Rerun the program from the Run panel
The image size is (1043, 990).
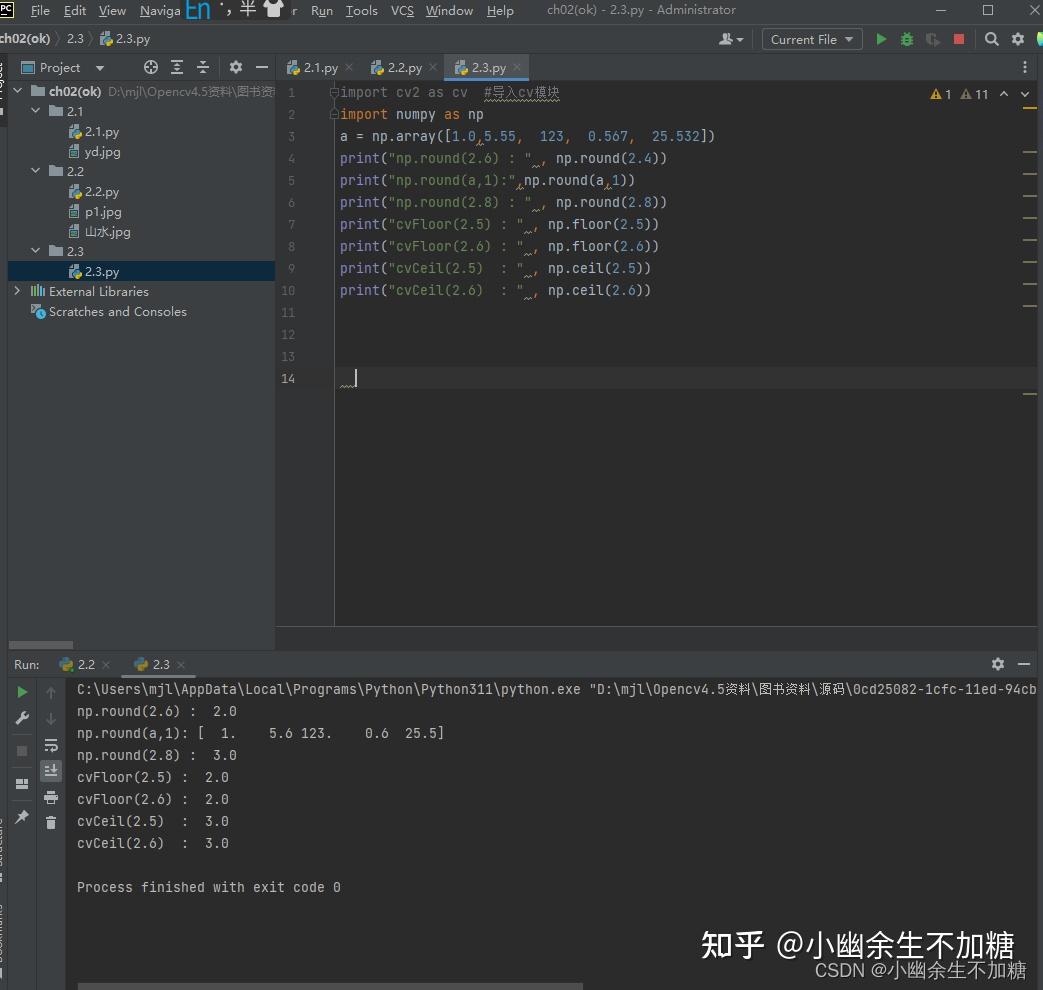click(x=22, y=691)
